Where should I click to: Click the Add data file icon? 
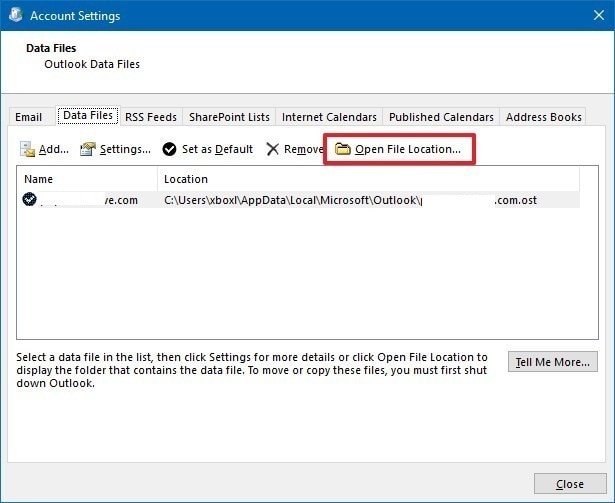(28, 150)
